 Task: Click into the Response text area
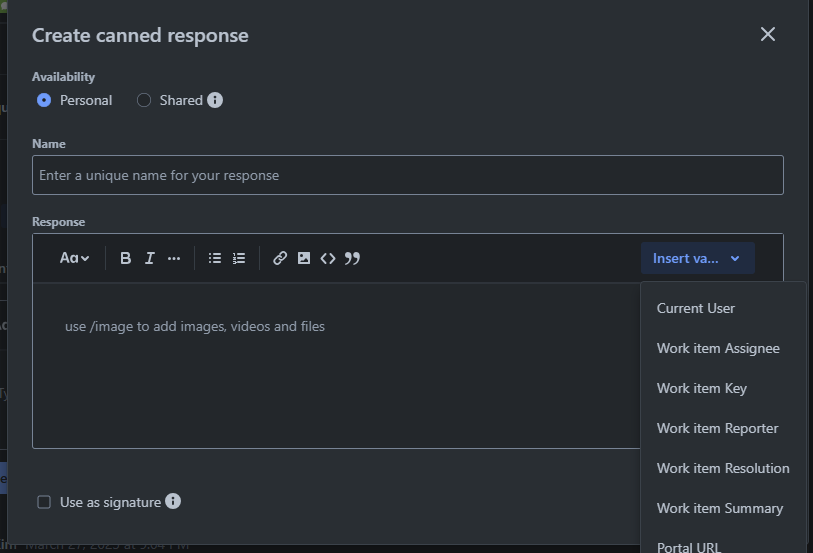click(x=337, y=365)
